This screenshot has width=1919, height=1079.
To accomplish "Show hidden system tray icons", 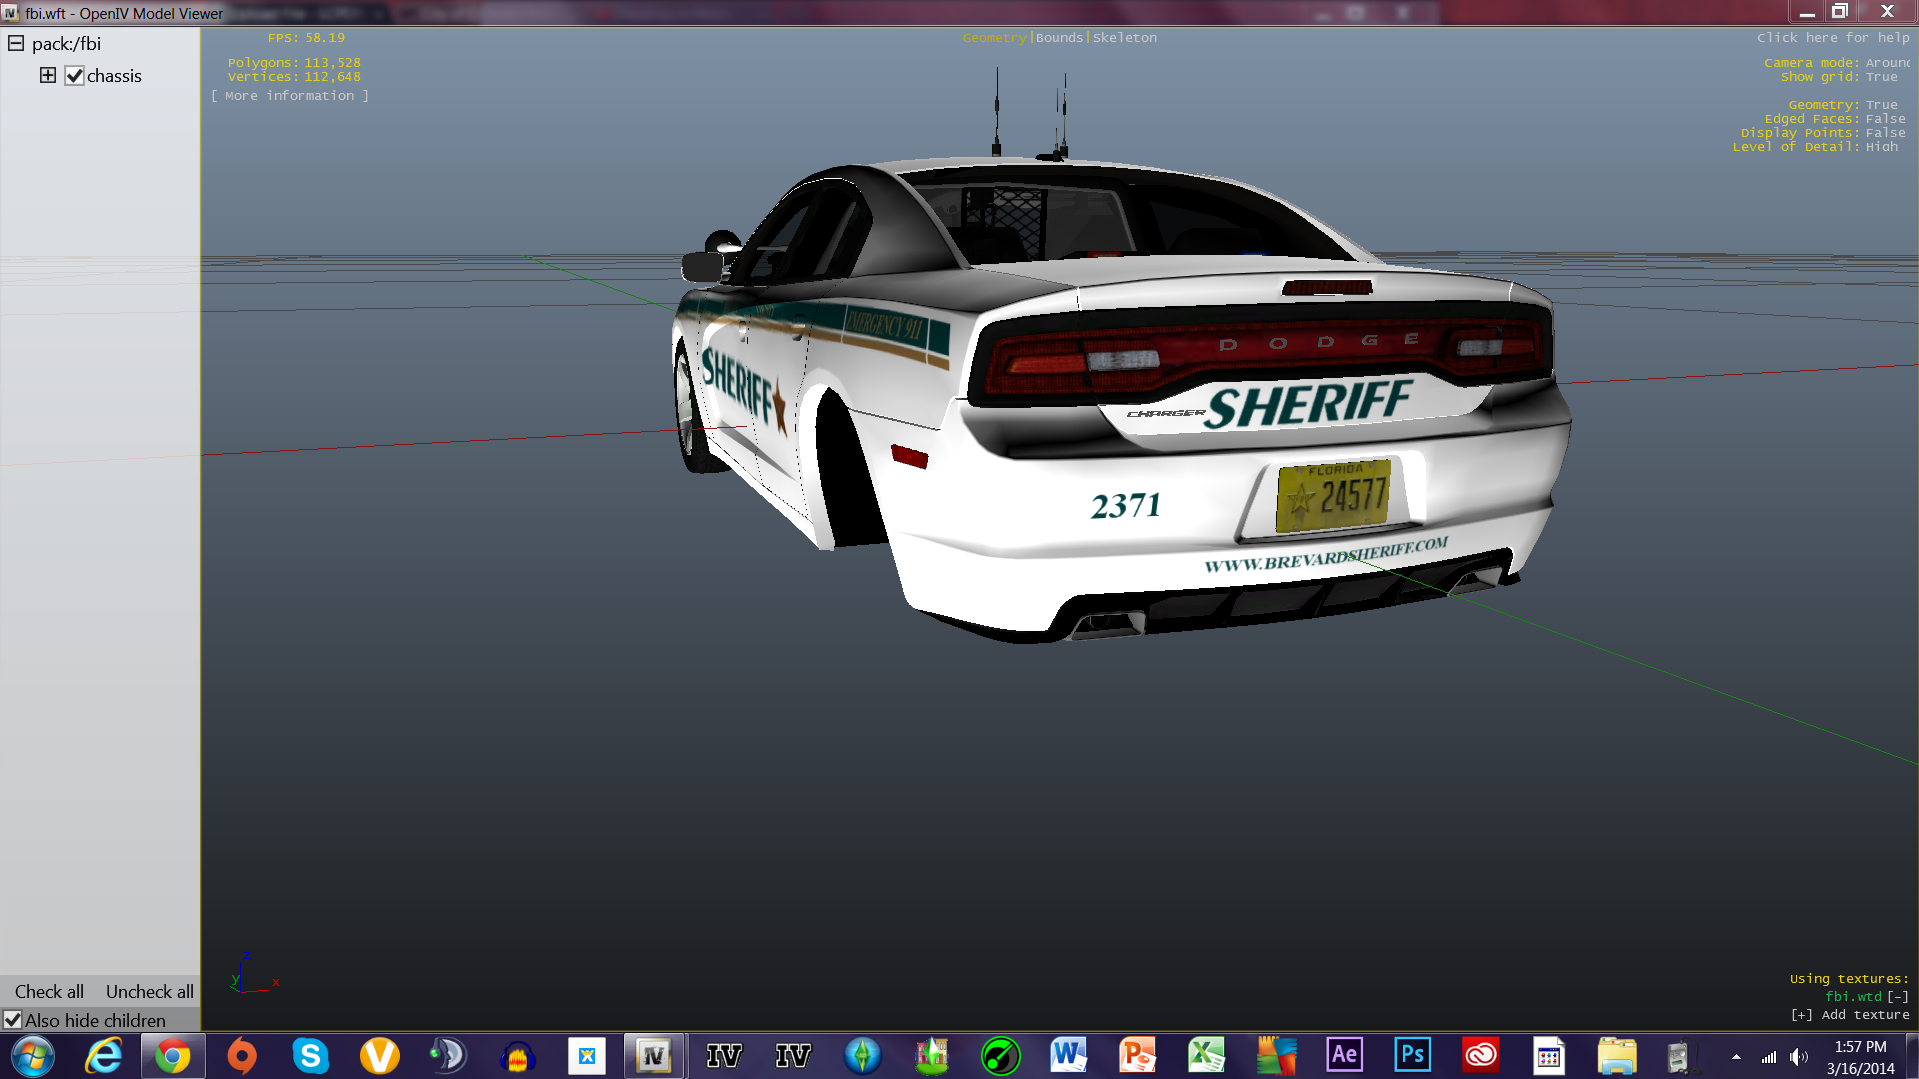I will [x=1736, y=1057].
